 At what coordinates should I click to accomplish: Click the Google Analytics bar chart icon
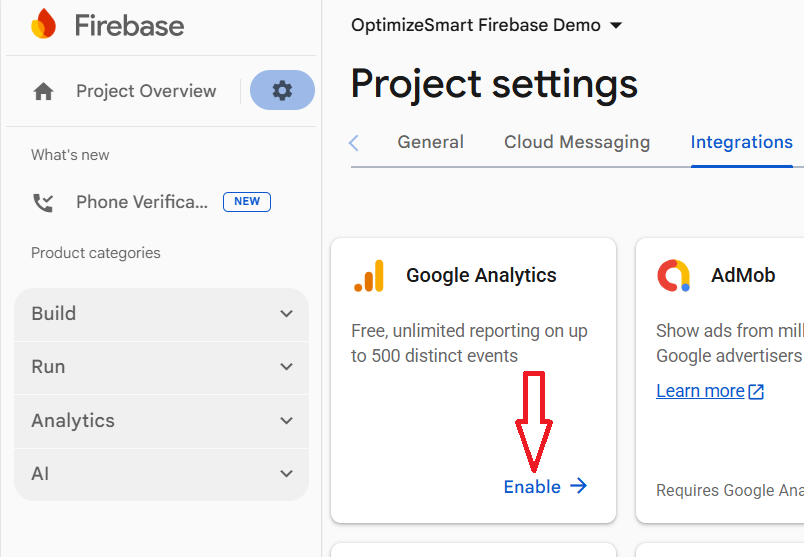click(369, 276)
